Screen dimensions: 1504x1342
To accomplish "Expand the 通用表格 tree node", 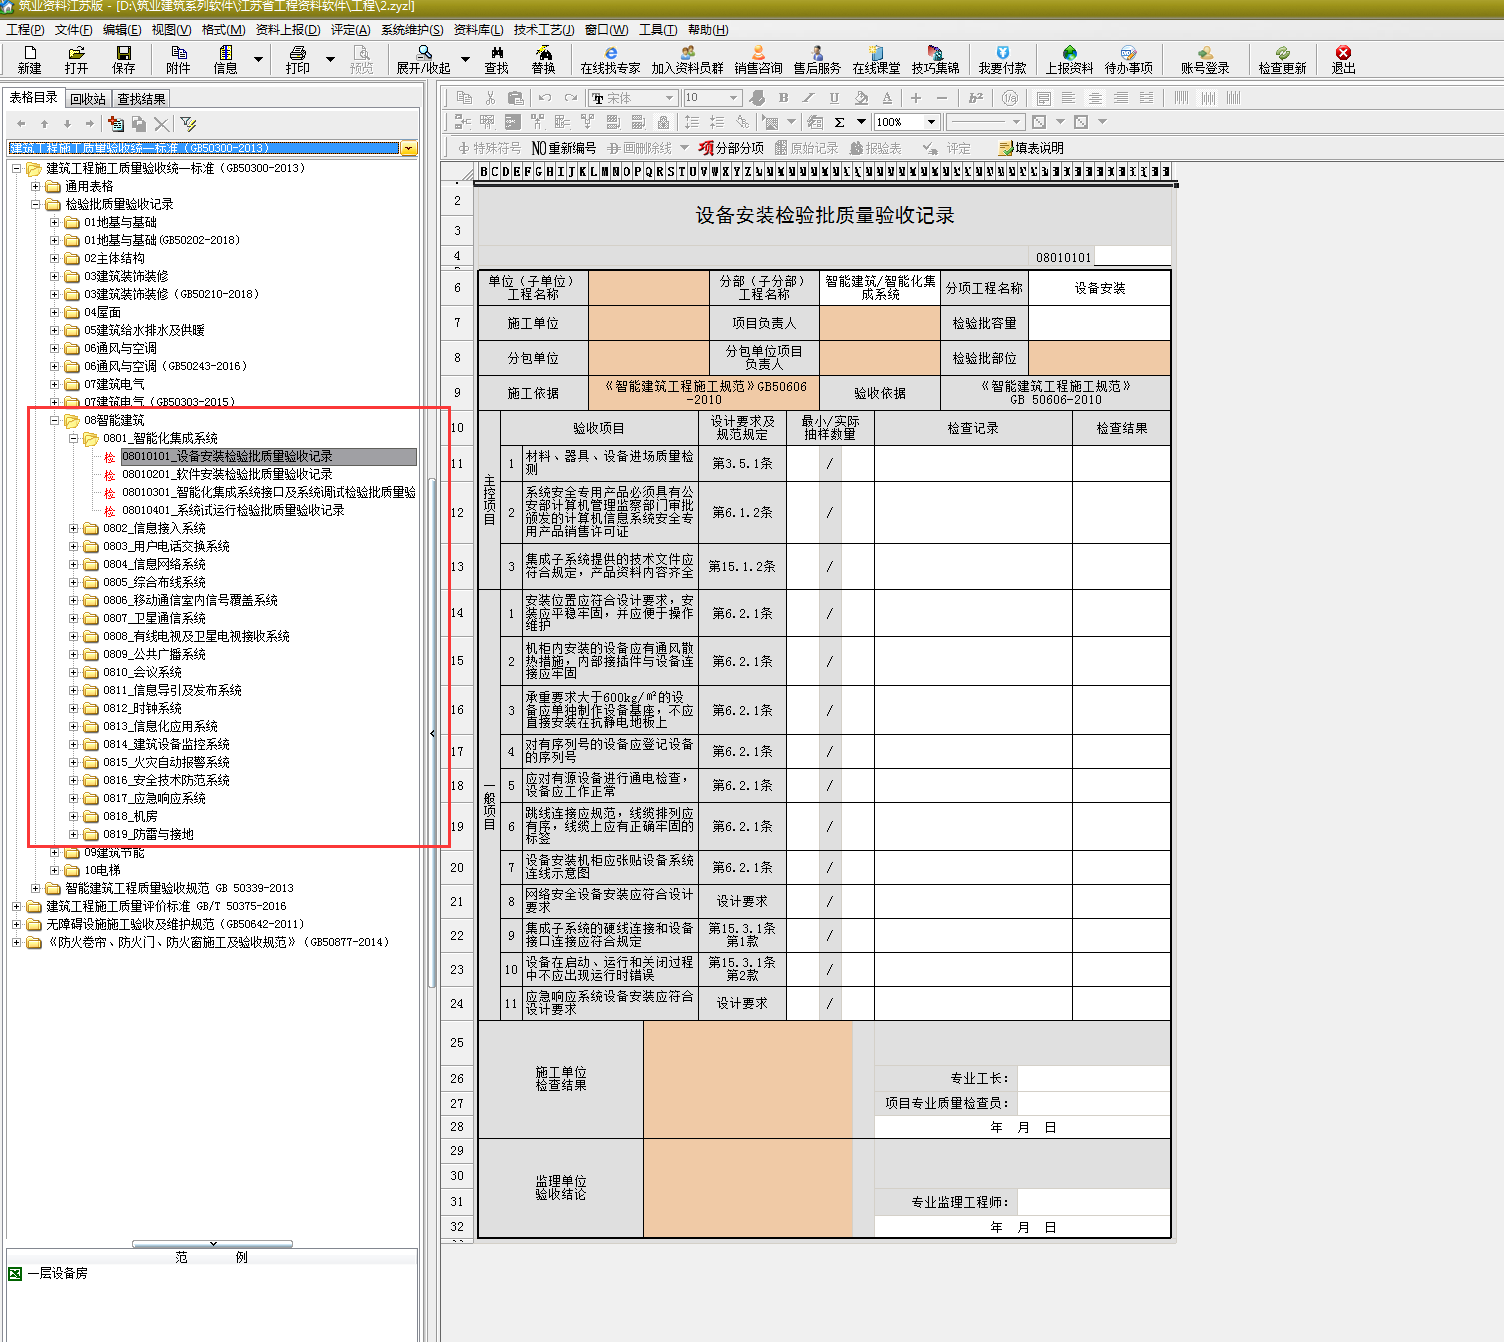I will (36, 186).
